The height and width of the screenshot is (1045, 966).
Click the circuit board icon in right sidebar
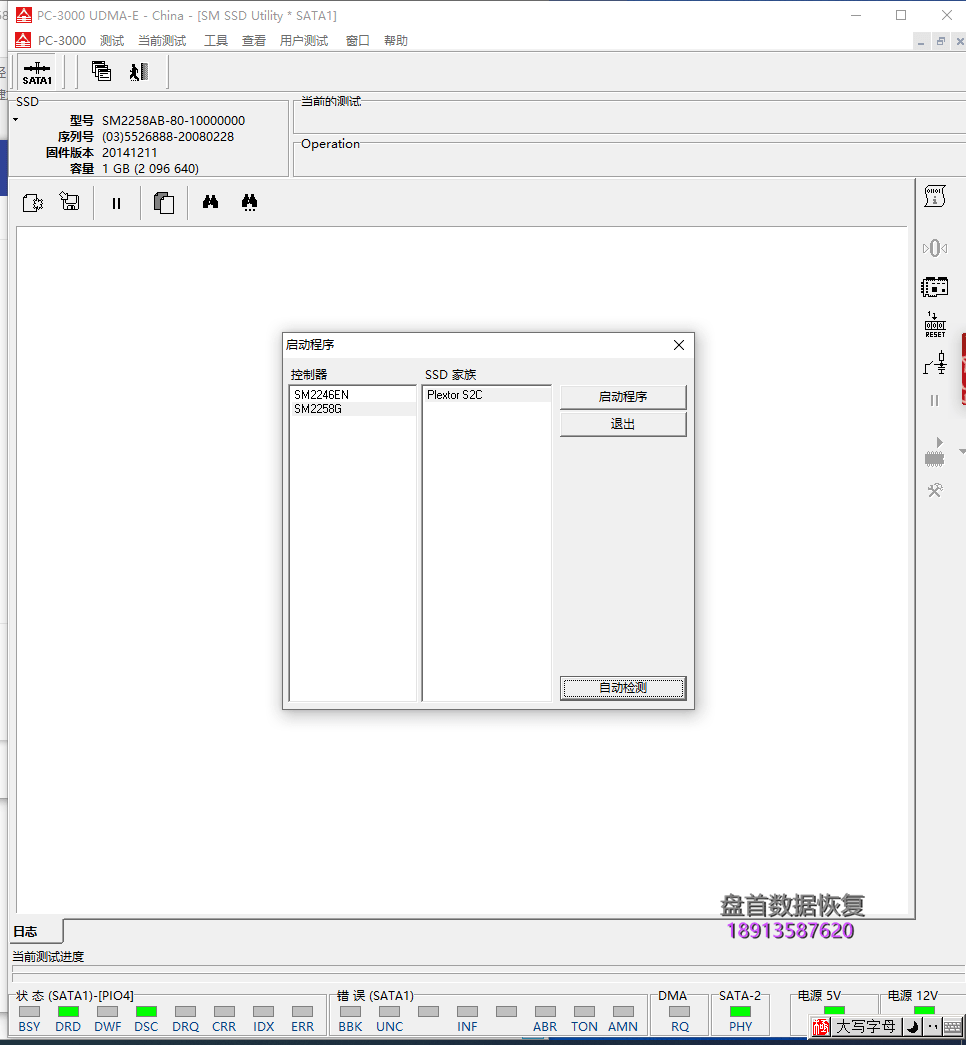(x=935, y=288)
